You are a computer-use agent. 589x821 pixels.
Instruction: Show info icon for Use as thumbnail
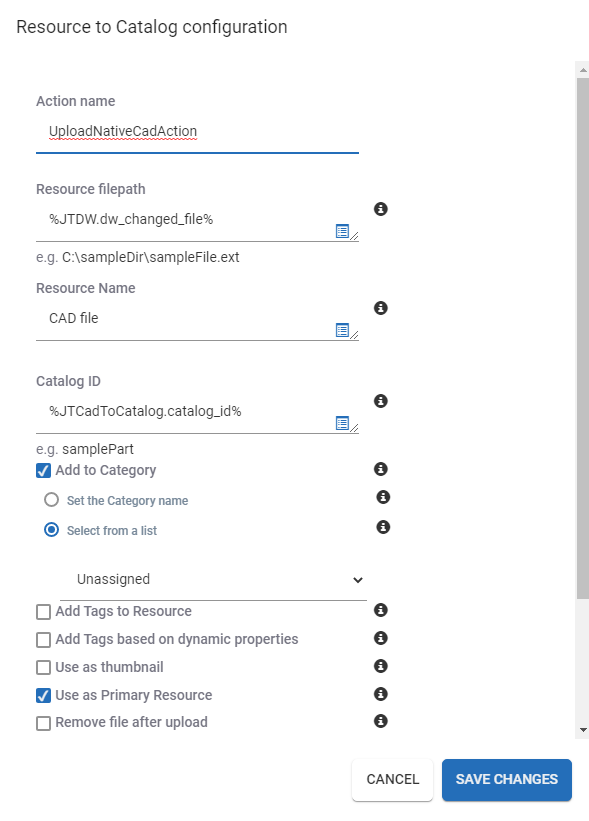(381, 665)
